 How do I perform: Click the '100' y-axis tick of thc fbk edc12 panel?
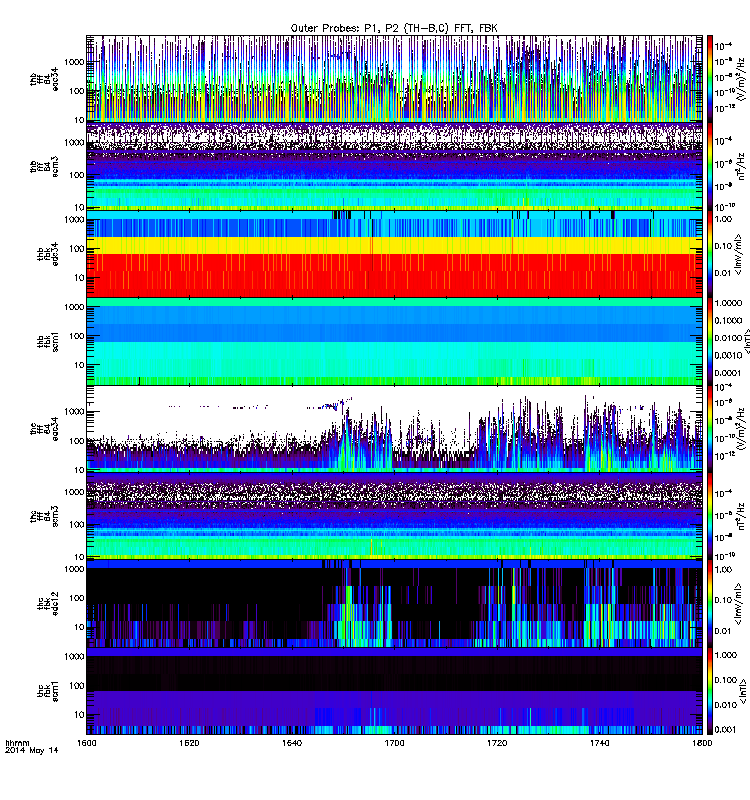[x=77, y=598]
